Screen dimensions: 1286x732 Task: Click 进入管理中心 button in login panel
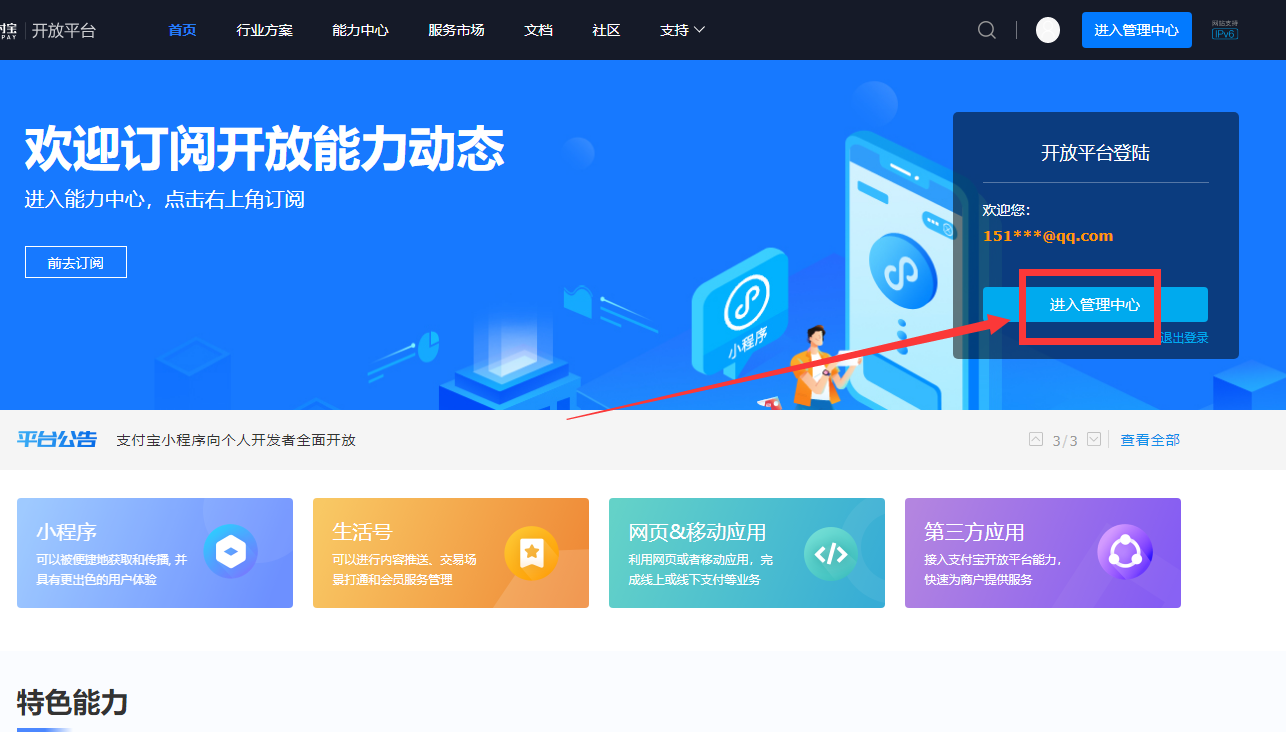[x=1095, y=305]
